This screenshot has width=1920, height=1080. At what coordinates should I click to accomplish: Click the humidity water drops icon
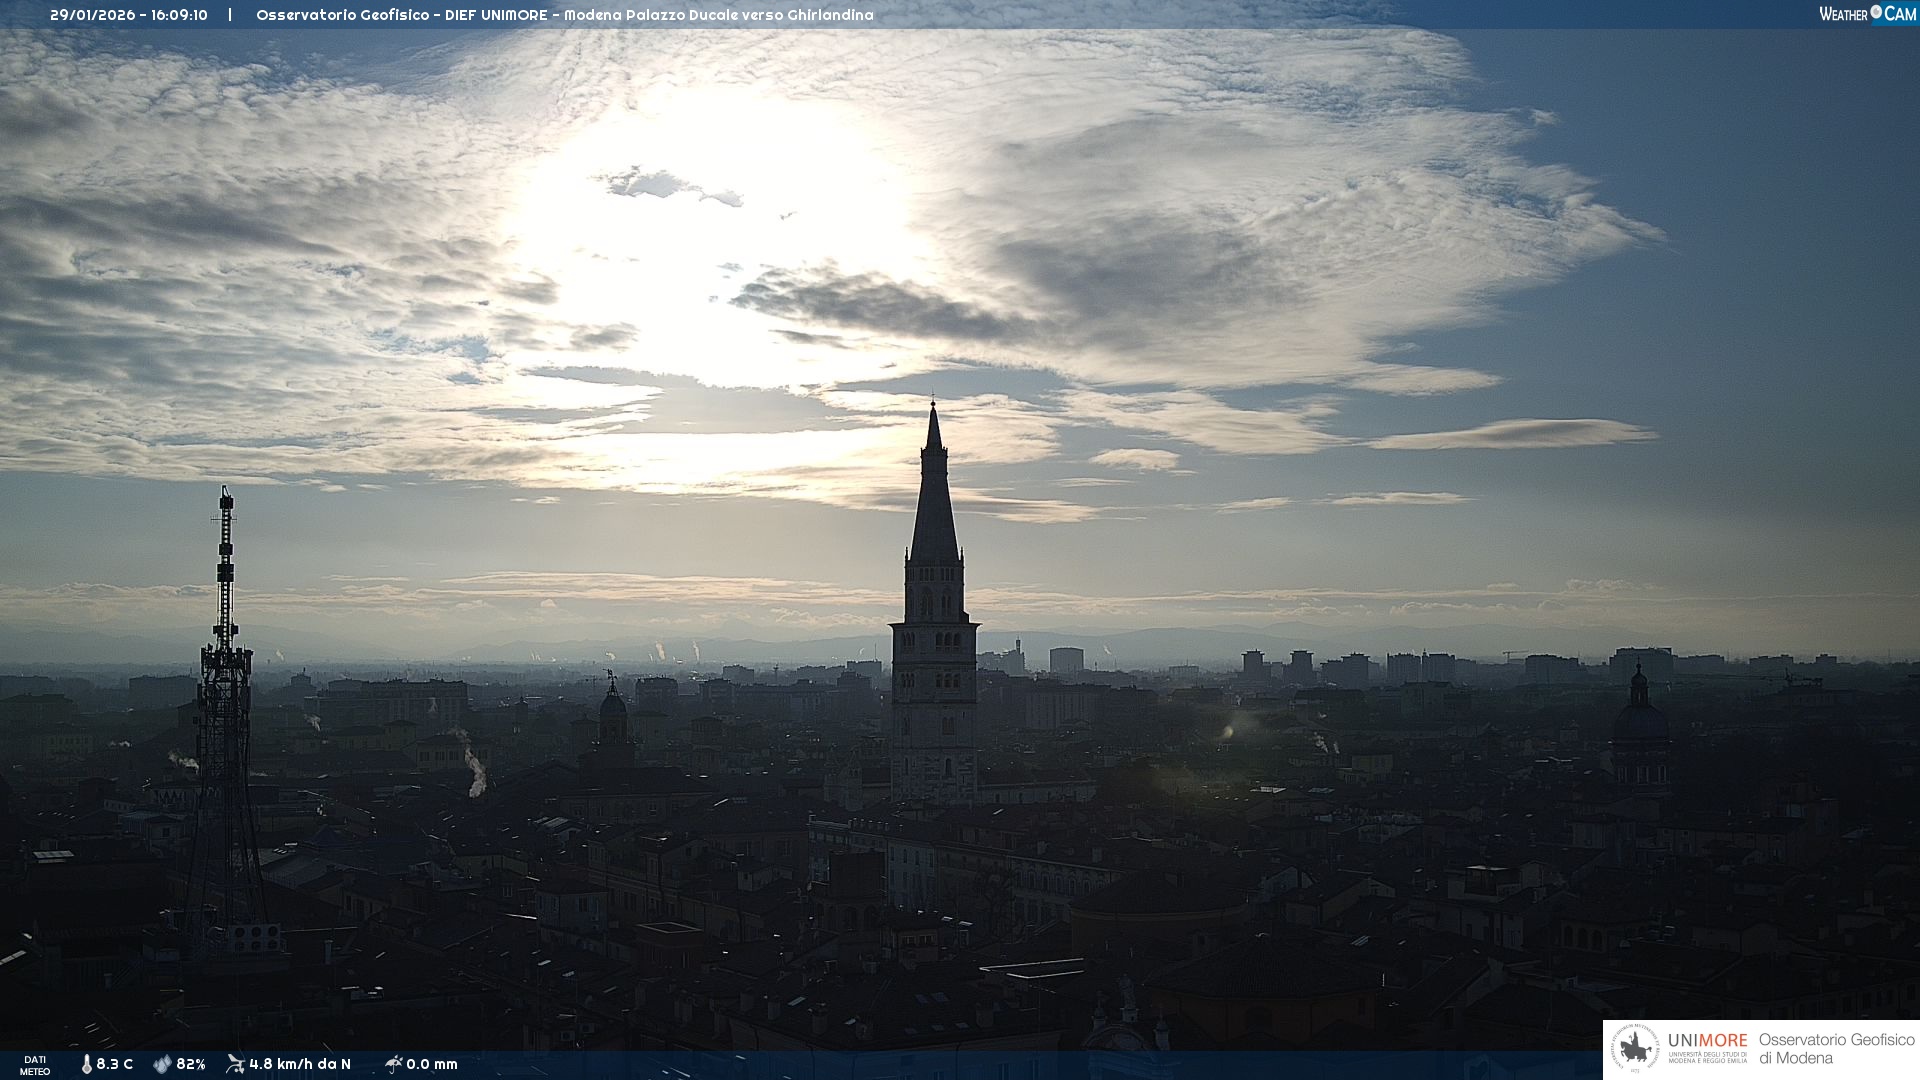tap(162, 1064)
